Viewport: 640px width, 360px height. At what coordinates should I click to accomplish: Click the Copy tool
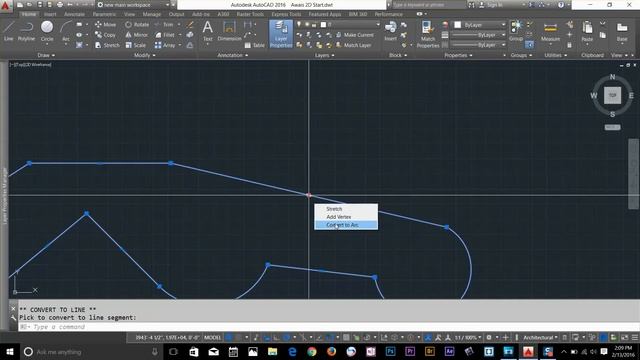pos(105,35)
